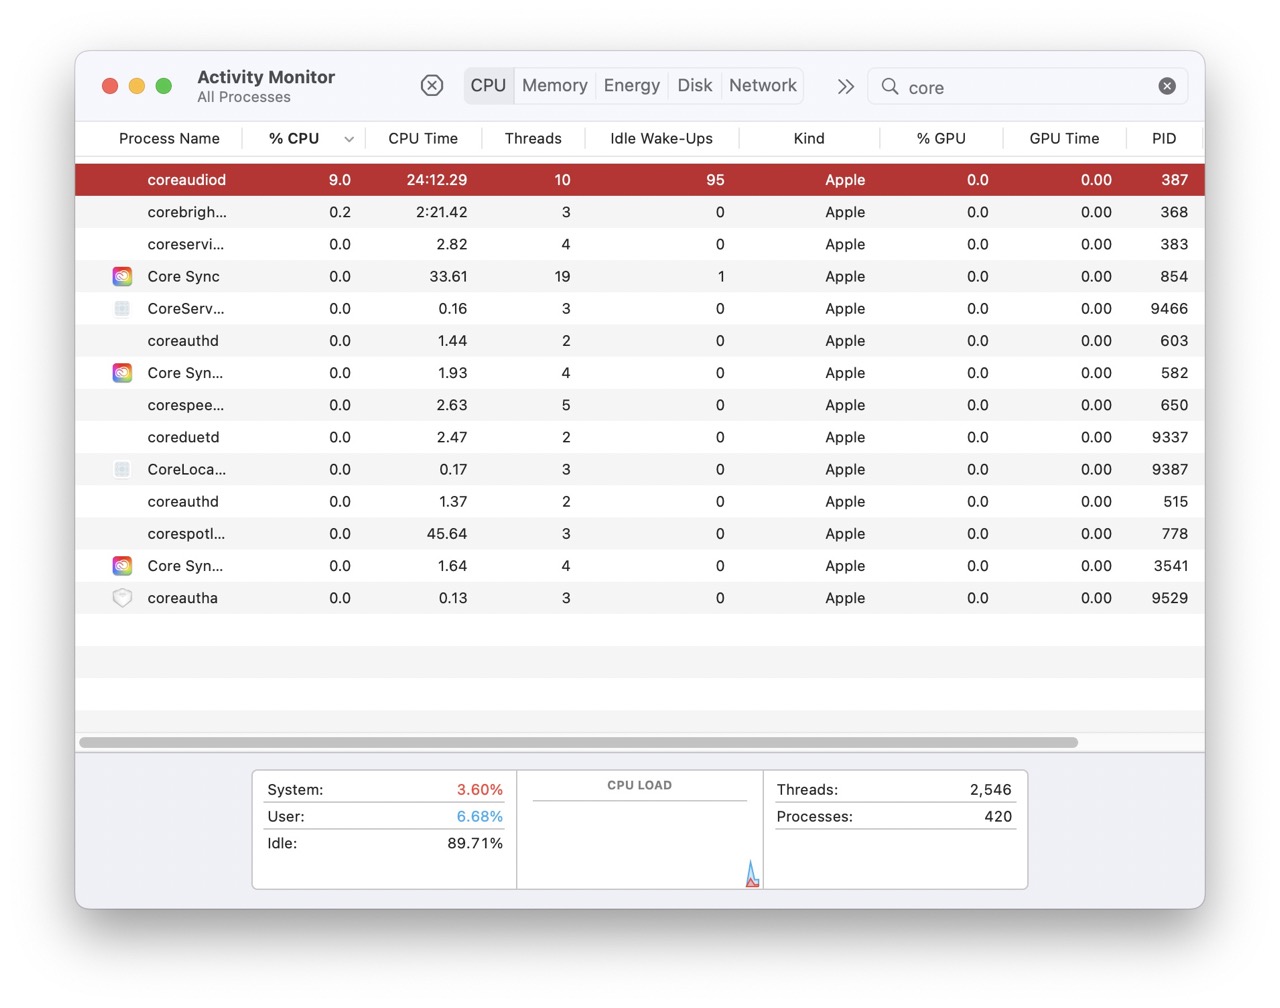1280x1008 pixels.
Task: Click the Core Sync app icon with PID 854
Action: [122, 277]
